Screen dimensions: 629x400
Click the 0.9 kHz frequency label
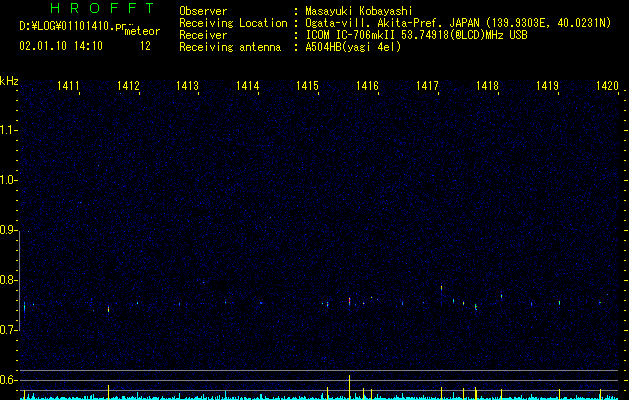(8, 230)
